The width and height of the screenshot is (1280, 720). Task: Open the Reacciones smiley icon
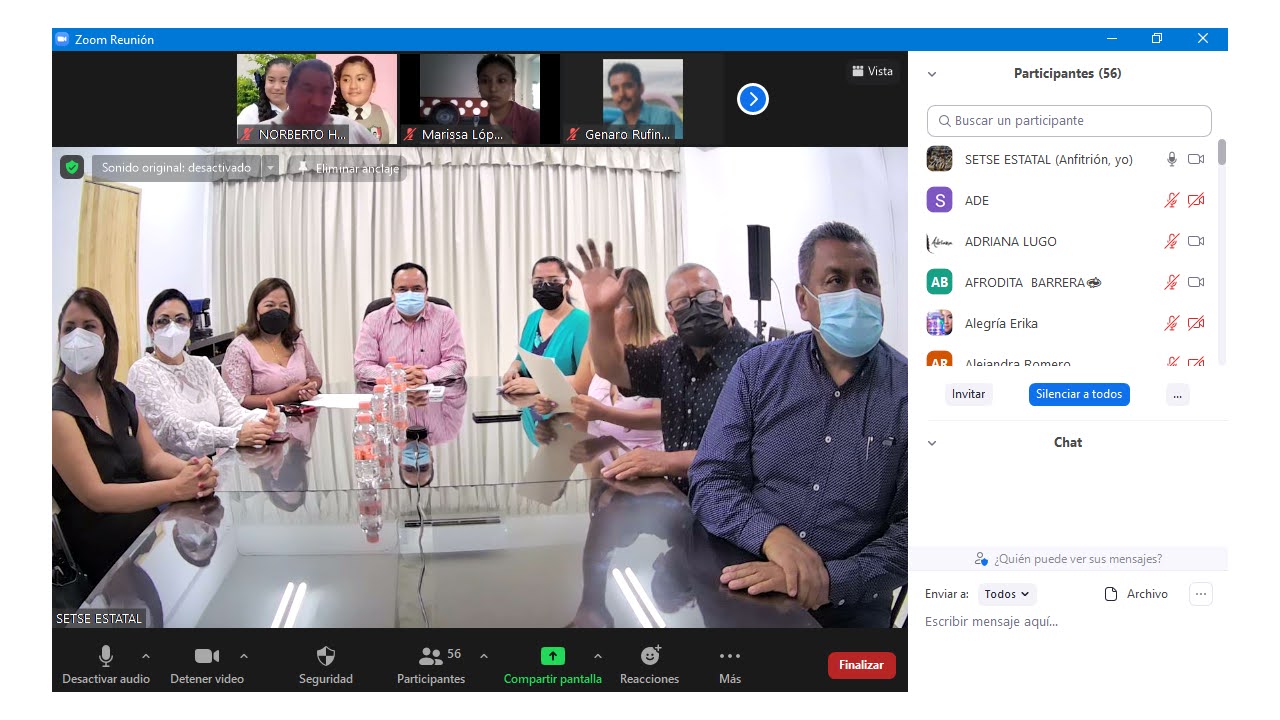click(650, 655)
